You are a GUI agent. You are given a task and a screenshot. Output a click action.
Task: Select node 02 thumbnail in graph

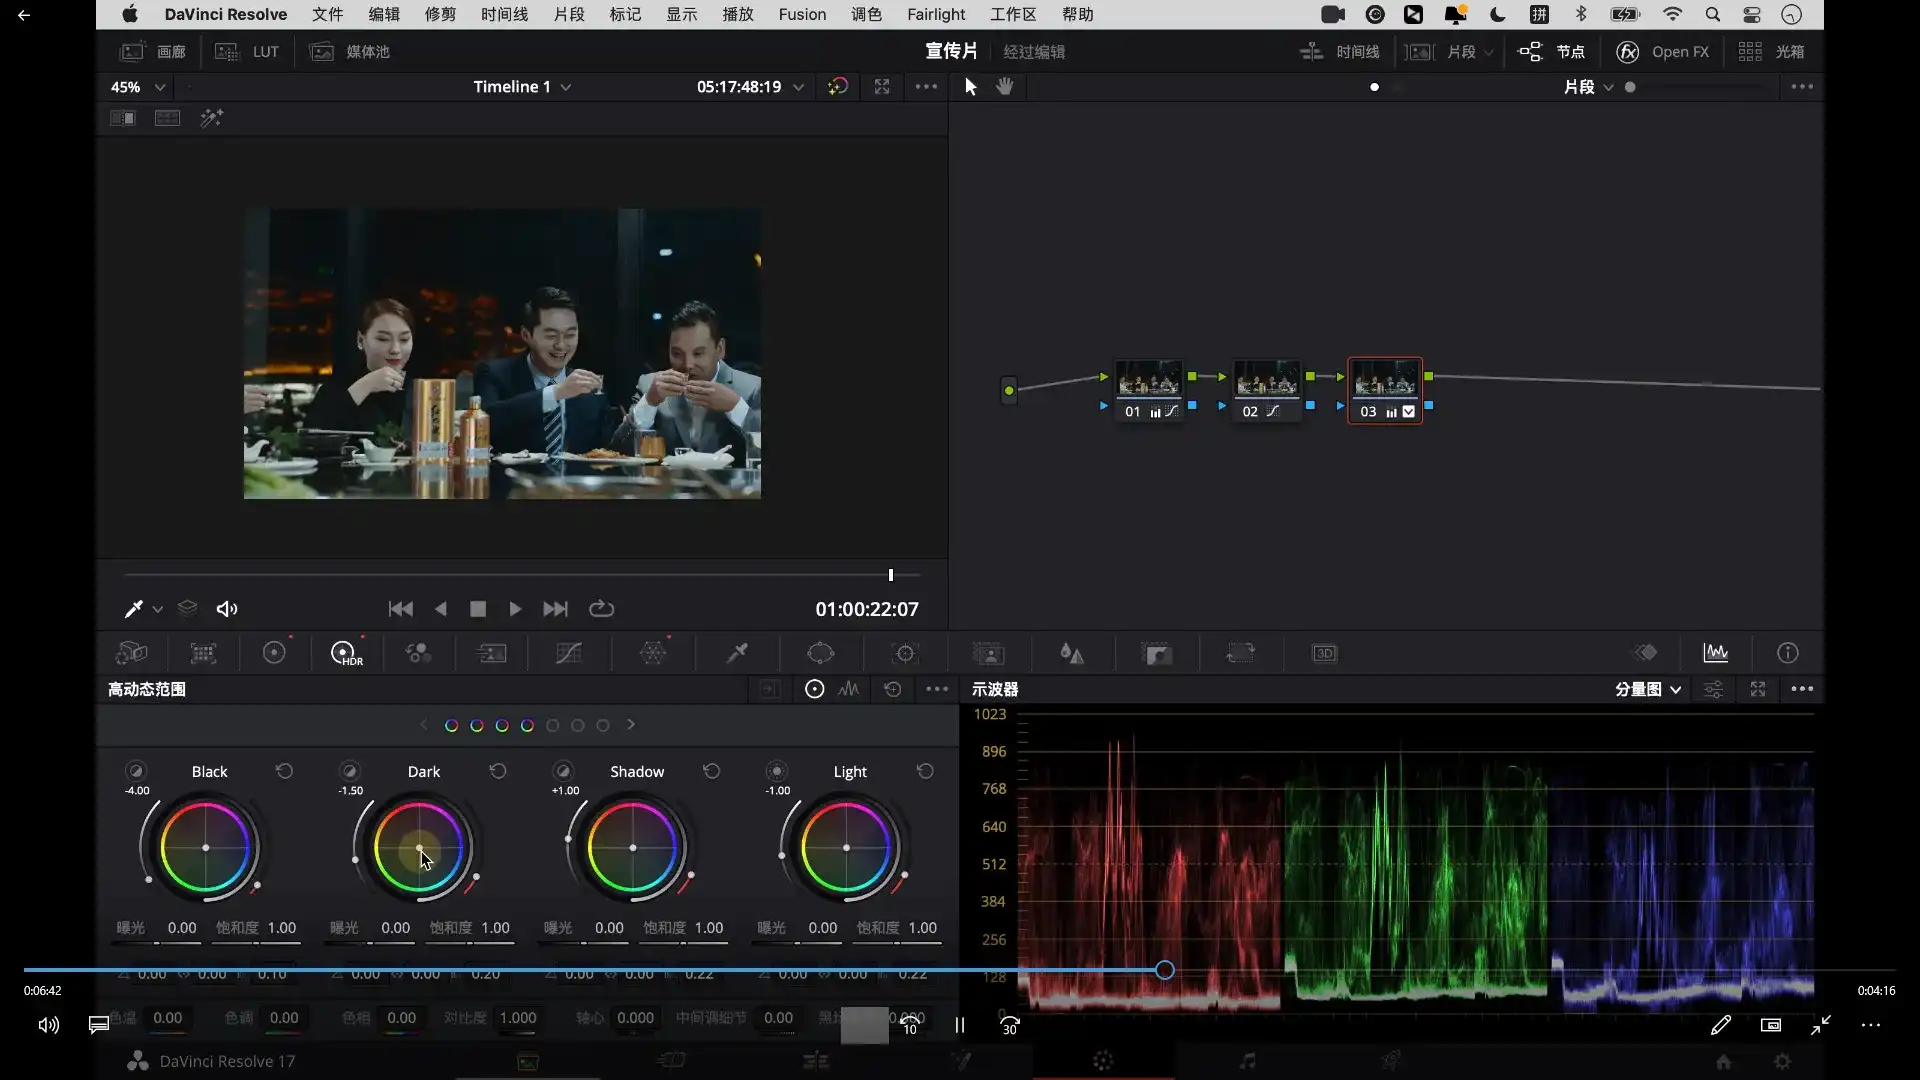point(1266,380)
